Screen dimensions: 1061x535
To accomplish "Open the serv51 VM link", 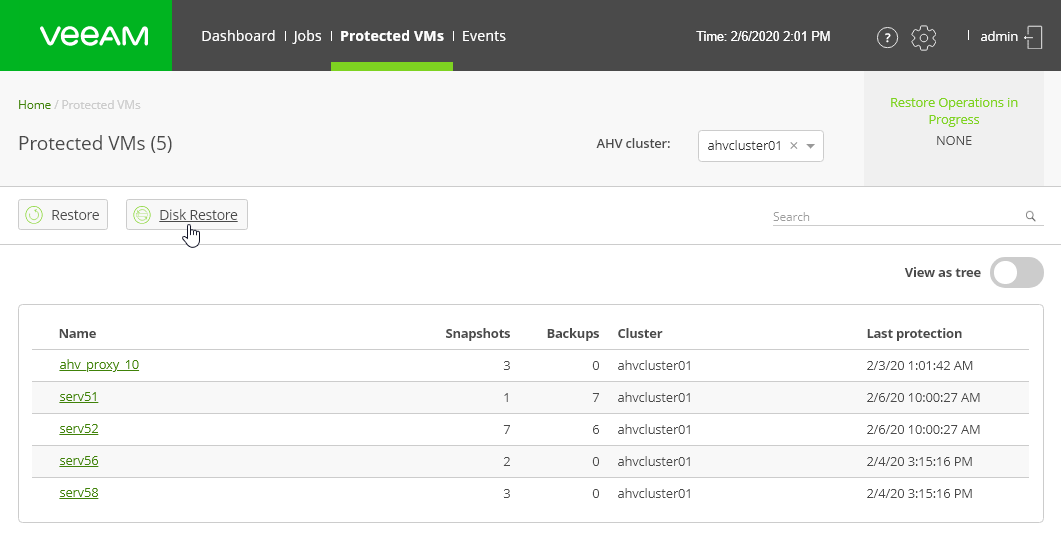I will pyautogui.click(x=78, y=396).
